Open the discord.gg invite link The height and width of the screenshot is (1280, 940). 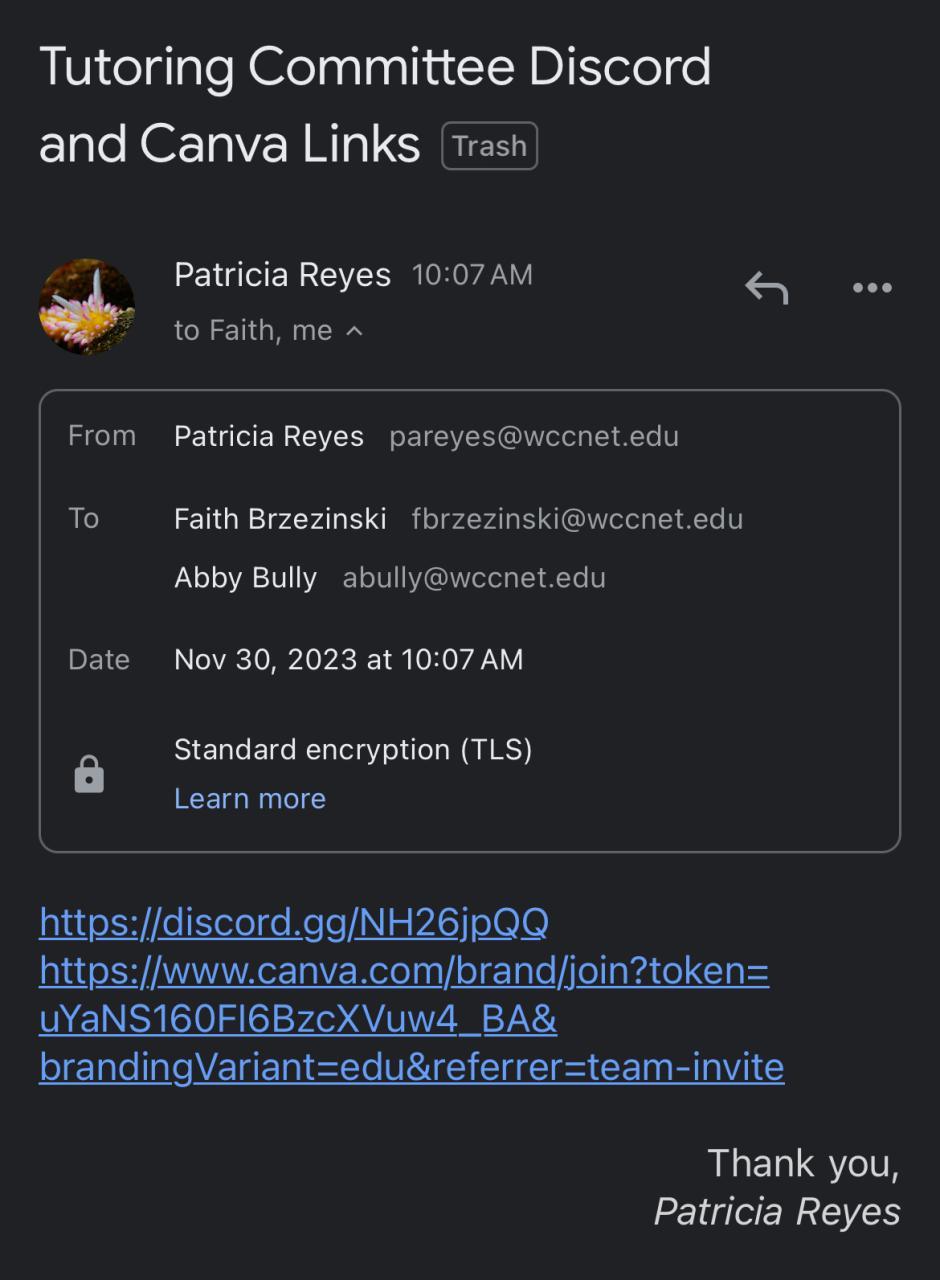[x=293, y=922]
